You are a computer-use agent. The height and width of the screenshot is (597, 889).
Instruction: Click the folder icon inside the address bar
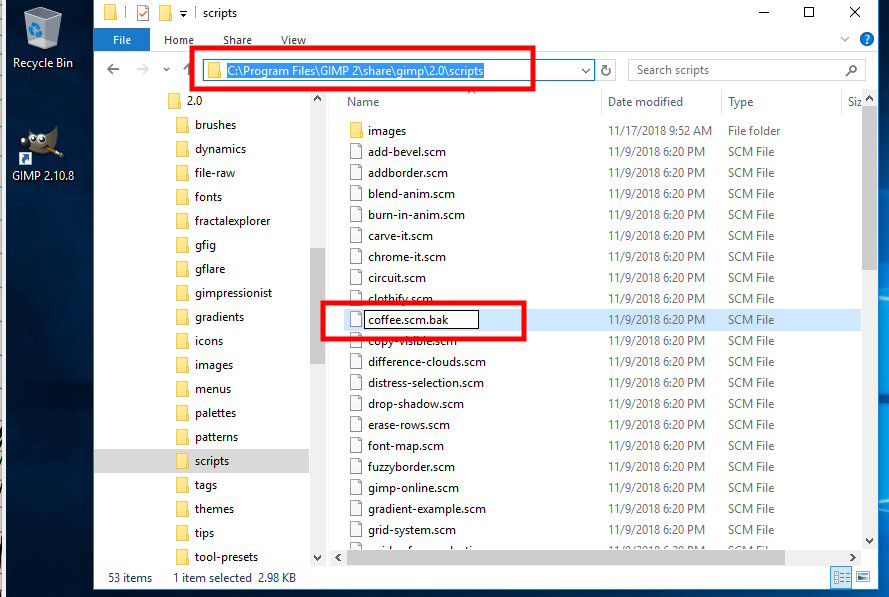coord(214,70)
